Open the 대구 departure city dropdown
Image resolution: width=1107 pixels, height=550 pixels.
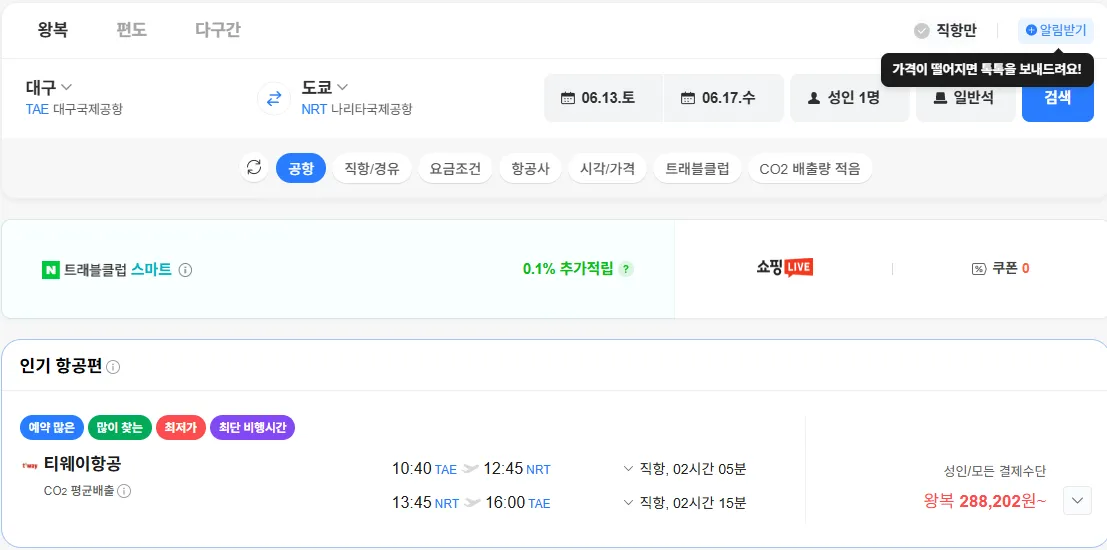pos(49,87)
